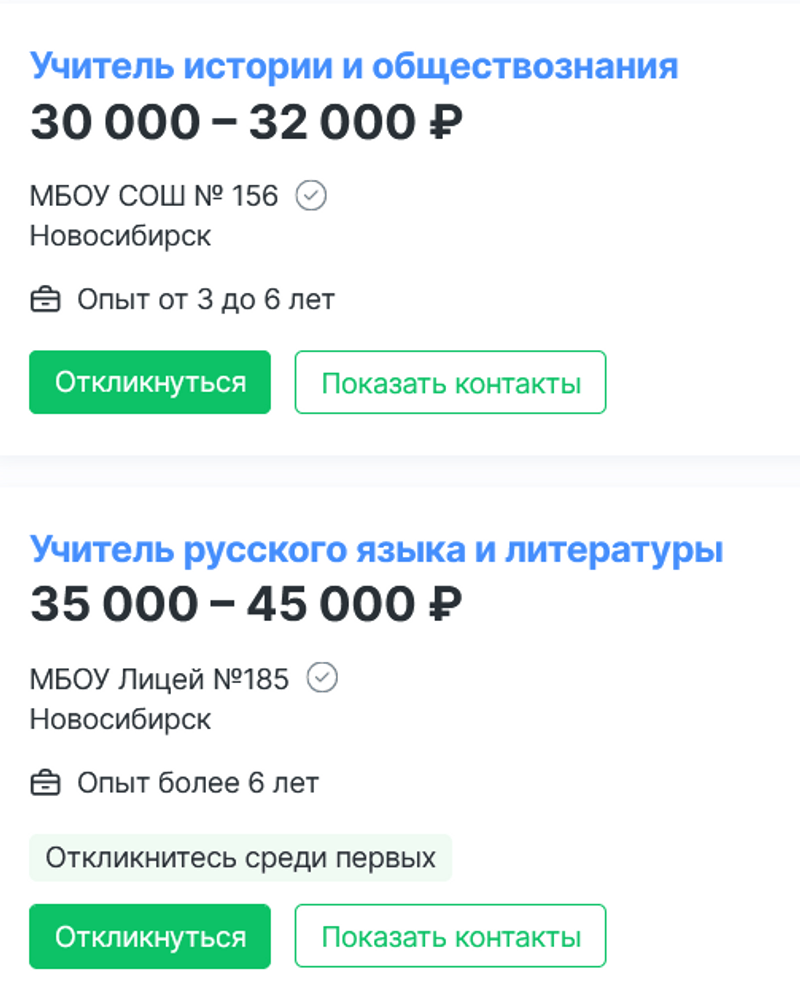Viewport: 800px width, 992px height.
Task: Click 'Новосибирск' under МБОУ СОШ № 156
Action: pyautogui.click(x=120, y=236)
